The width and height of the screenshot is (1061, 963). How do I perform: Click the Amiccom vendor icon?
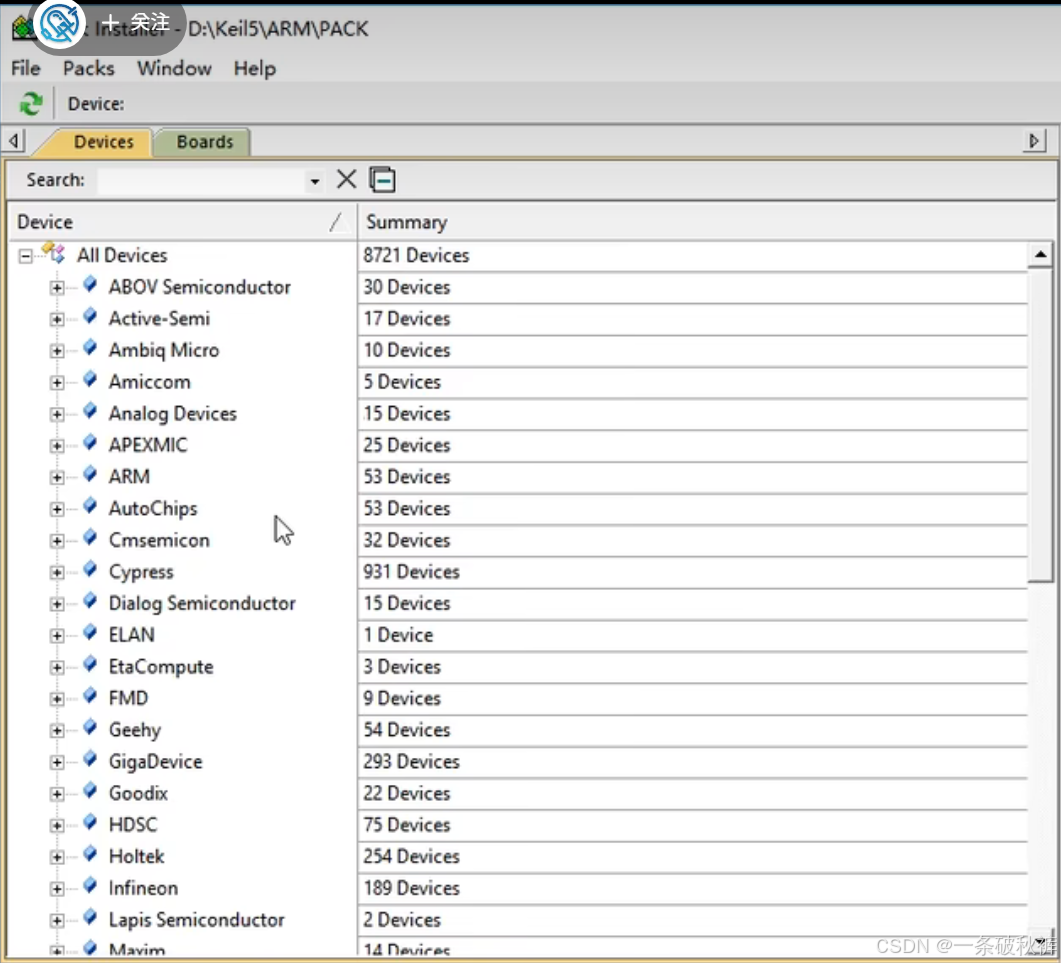point(90,380)
